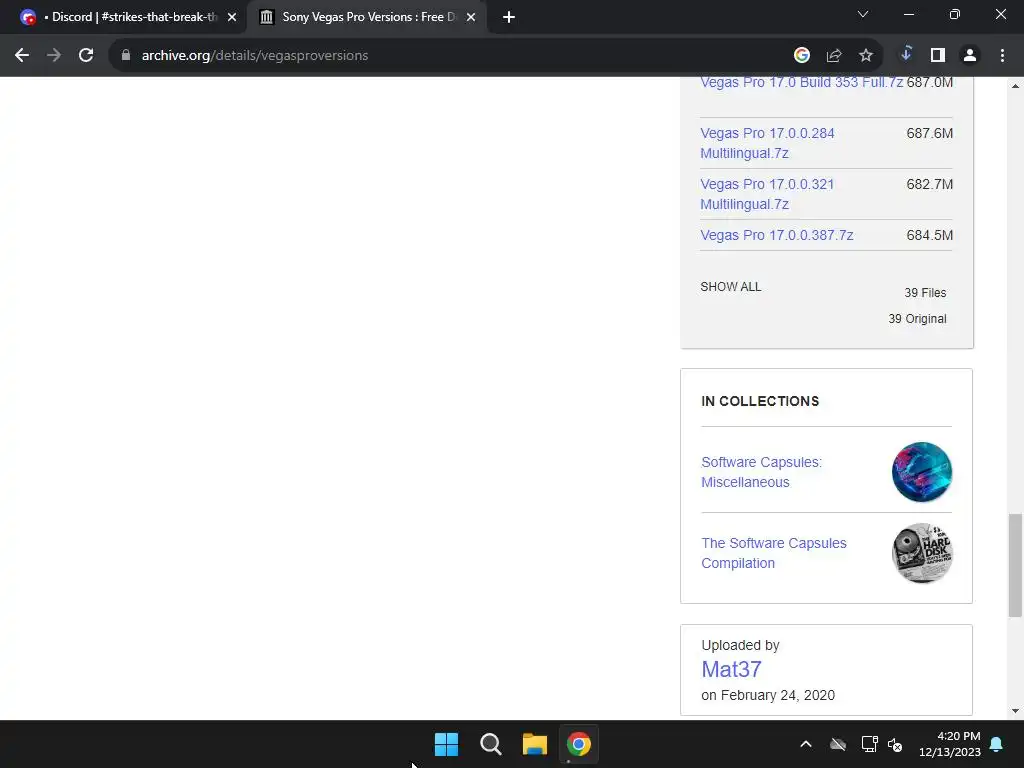Reload the archive.org page
Viewport: 1024px width, 768px height.
coord(86,56)
